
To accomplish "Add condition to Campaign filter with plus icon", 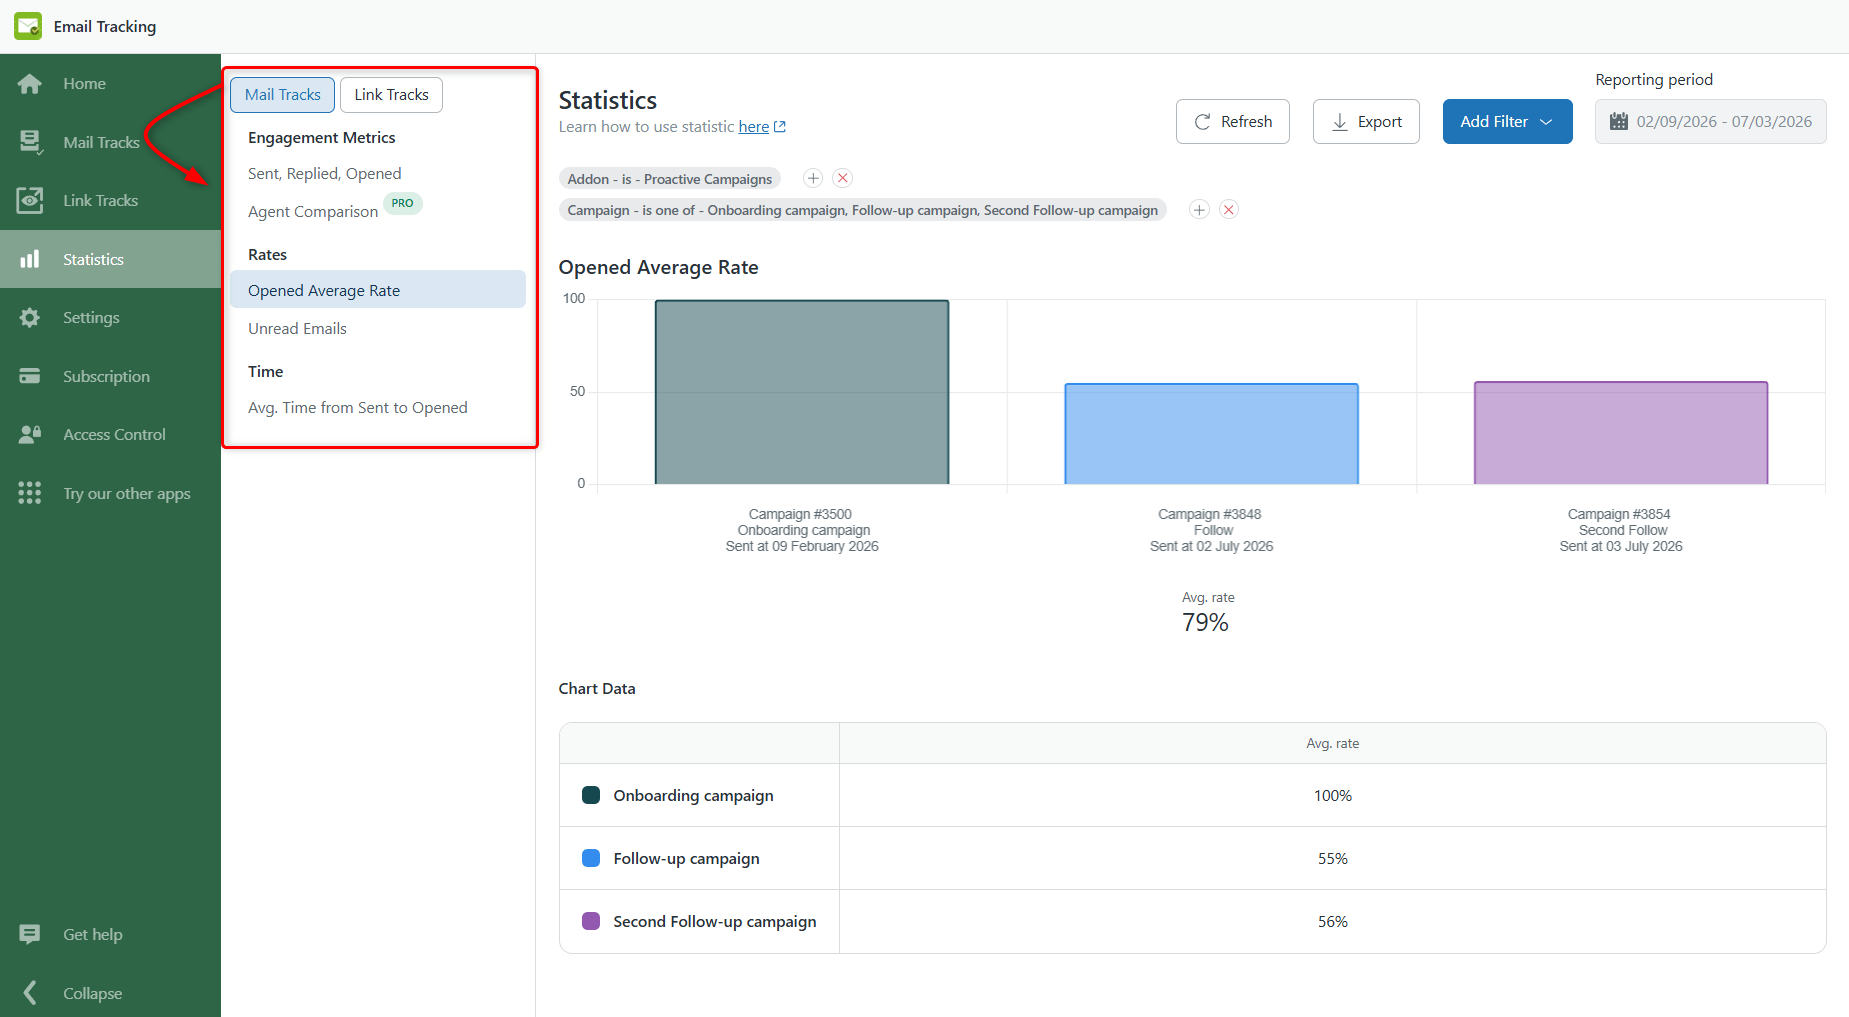I will (1199, 209).
